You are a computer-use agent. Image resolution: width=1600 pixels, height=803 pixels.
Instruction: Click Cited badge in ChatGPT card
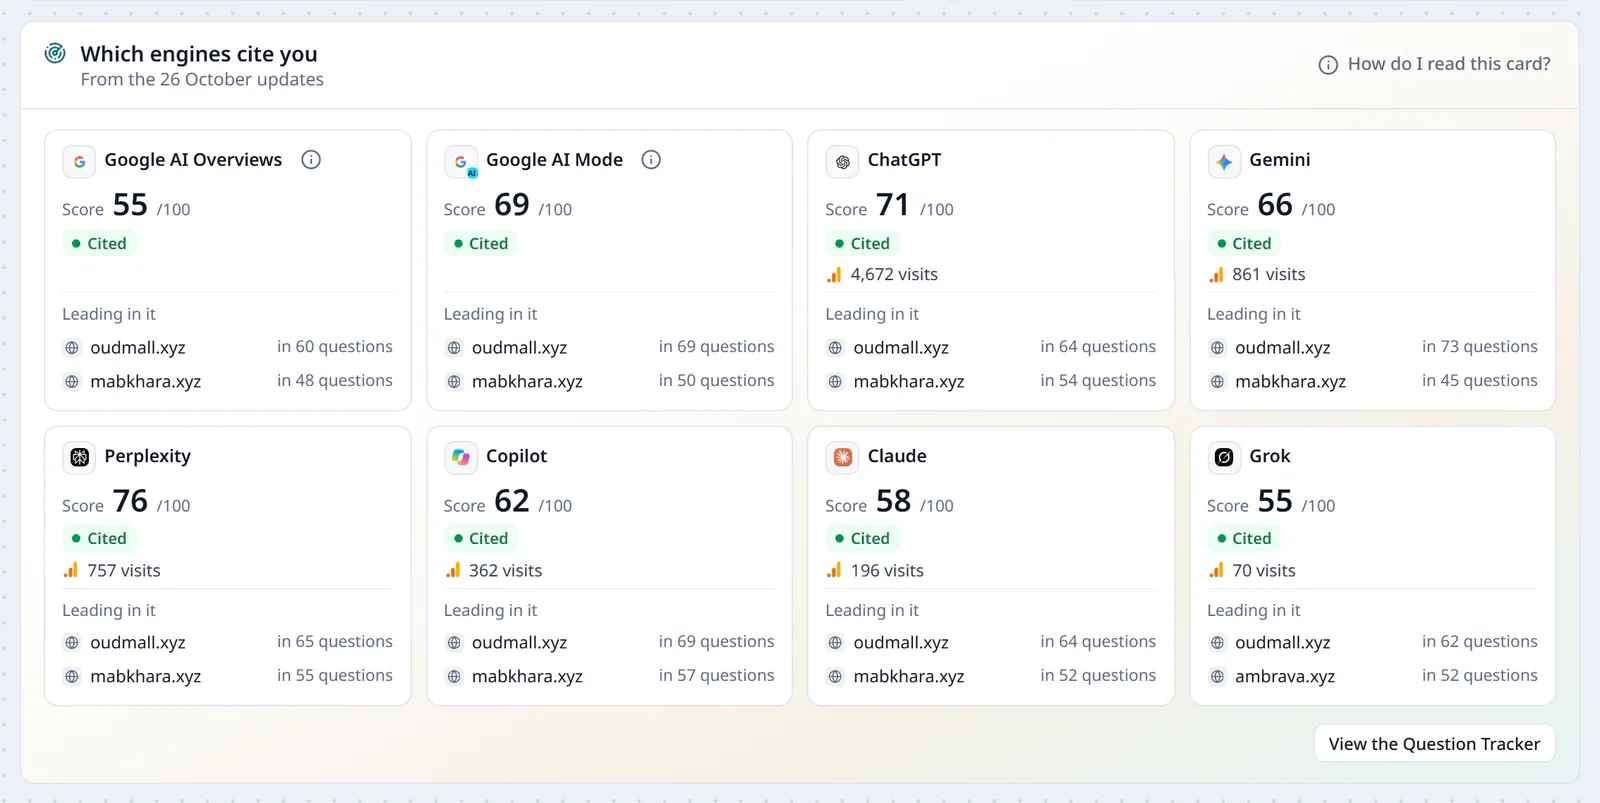[x=862, y=243]
